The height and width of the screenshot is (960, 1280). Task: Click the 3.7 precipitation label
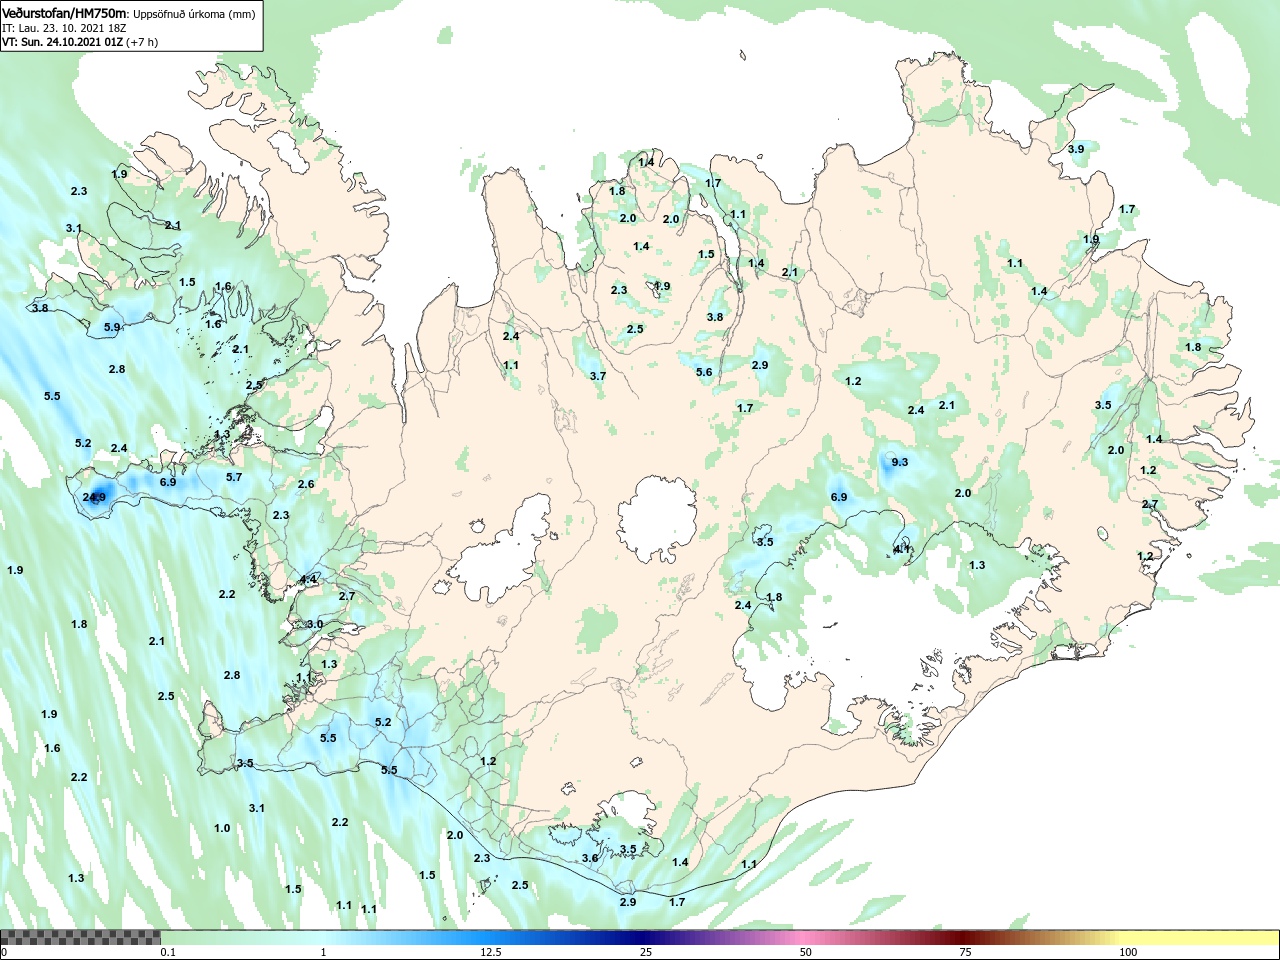click(598, 376)
